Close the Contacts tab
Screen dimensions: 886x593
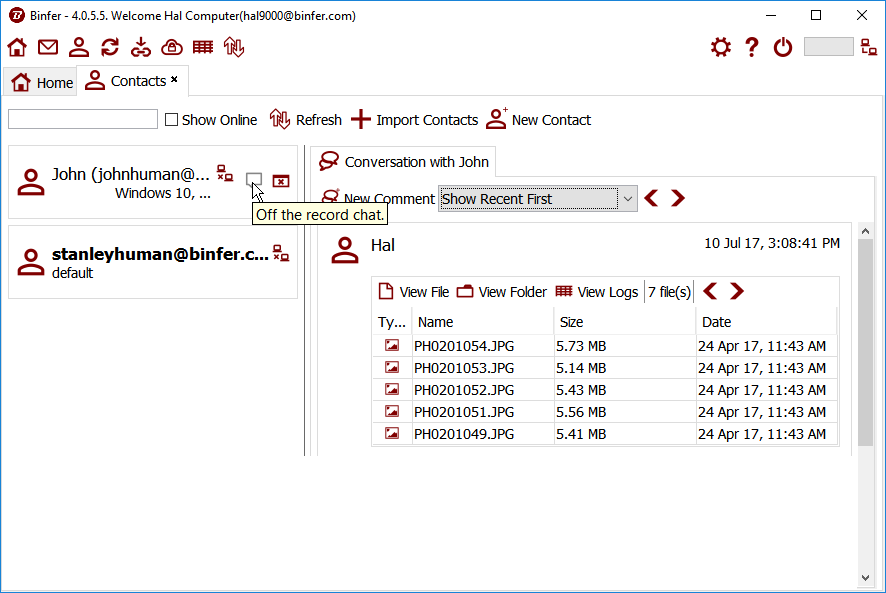coord(175,79)
